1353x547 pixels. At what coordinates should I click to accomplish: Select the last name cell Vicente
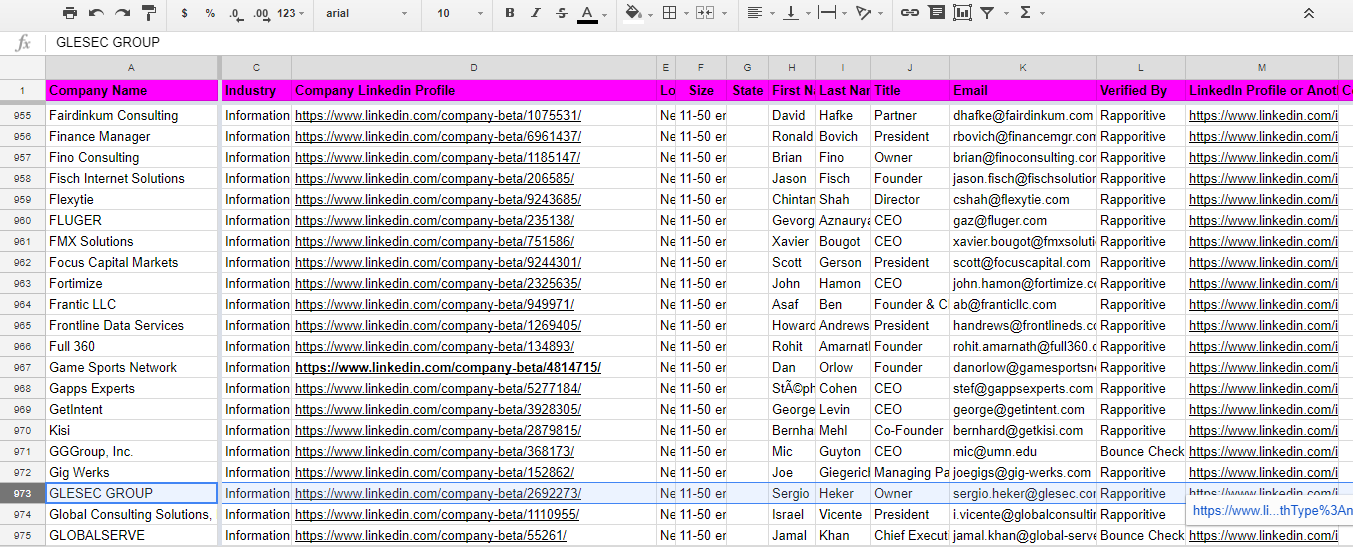click(843, 514)
